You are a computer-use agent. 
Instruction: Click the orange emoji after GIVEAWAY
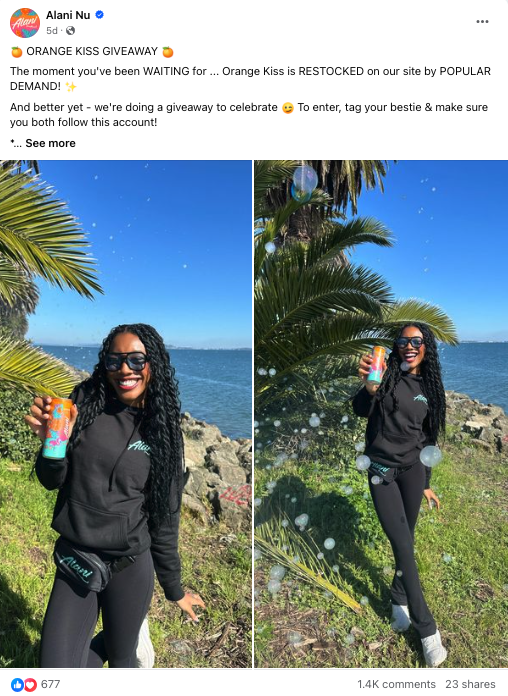tap(168, 52)
